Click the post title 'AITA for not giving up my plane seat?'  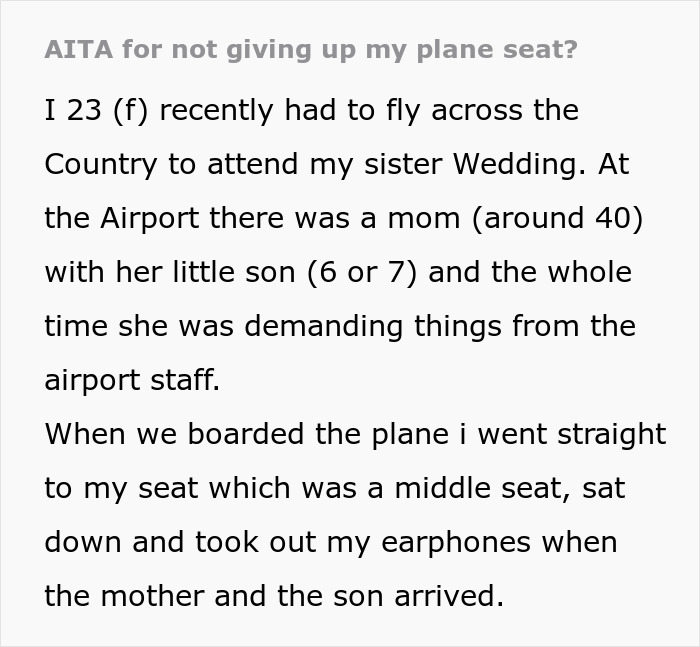(x=311, y=50)
